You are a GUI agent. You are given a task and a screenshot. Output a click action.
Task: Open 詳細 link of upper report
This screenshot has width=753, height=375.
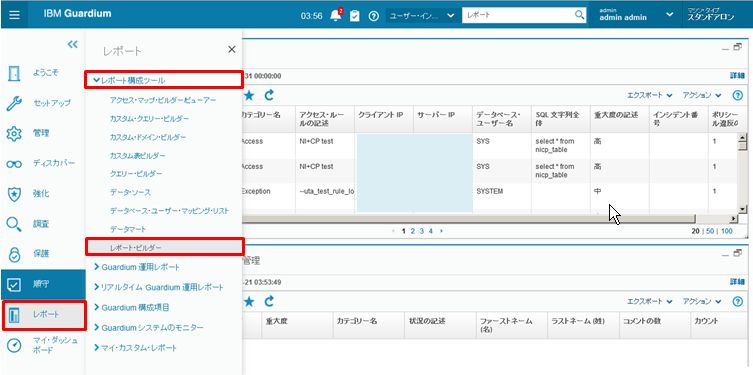click(737, 75)
